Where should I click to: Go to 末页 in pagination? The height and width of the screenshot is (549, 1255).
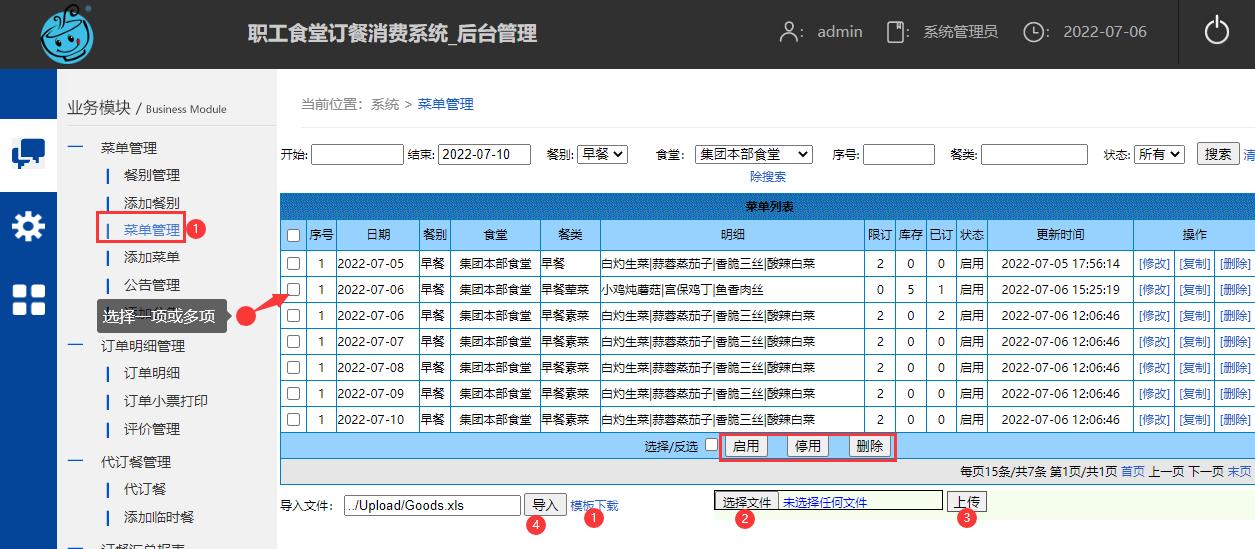point(1239,471)
